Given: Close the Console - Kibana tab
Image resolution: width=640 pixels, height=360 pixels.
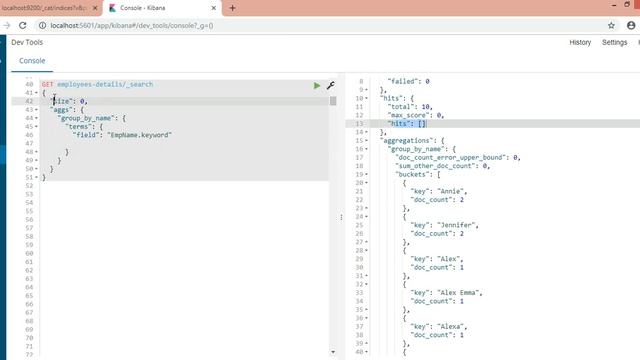Looking at the screenshot, I should click(213, 8).
